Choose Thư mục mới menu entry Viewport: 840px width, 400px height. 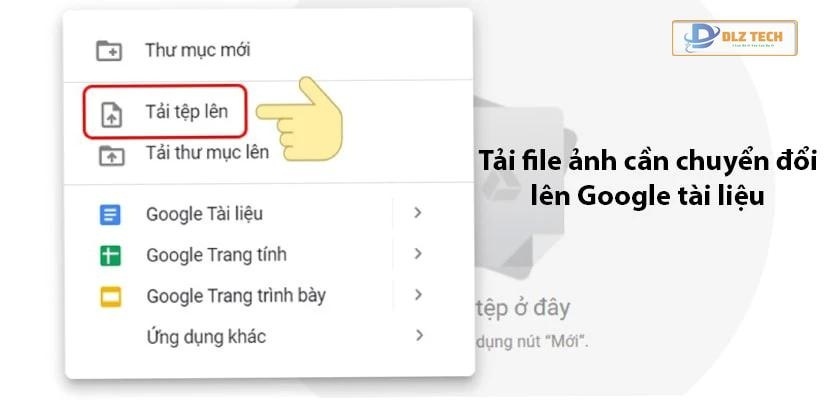point(268,51)
